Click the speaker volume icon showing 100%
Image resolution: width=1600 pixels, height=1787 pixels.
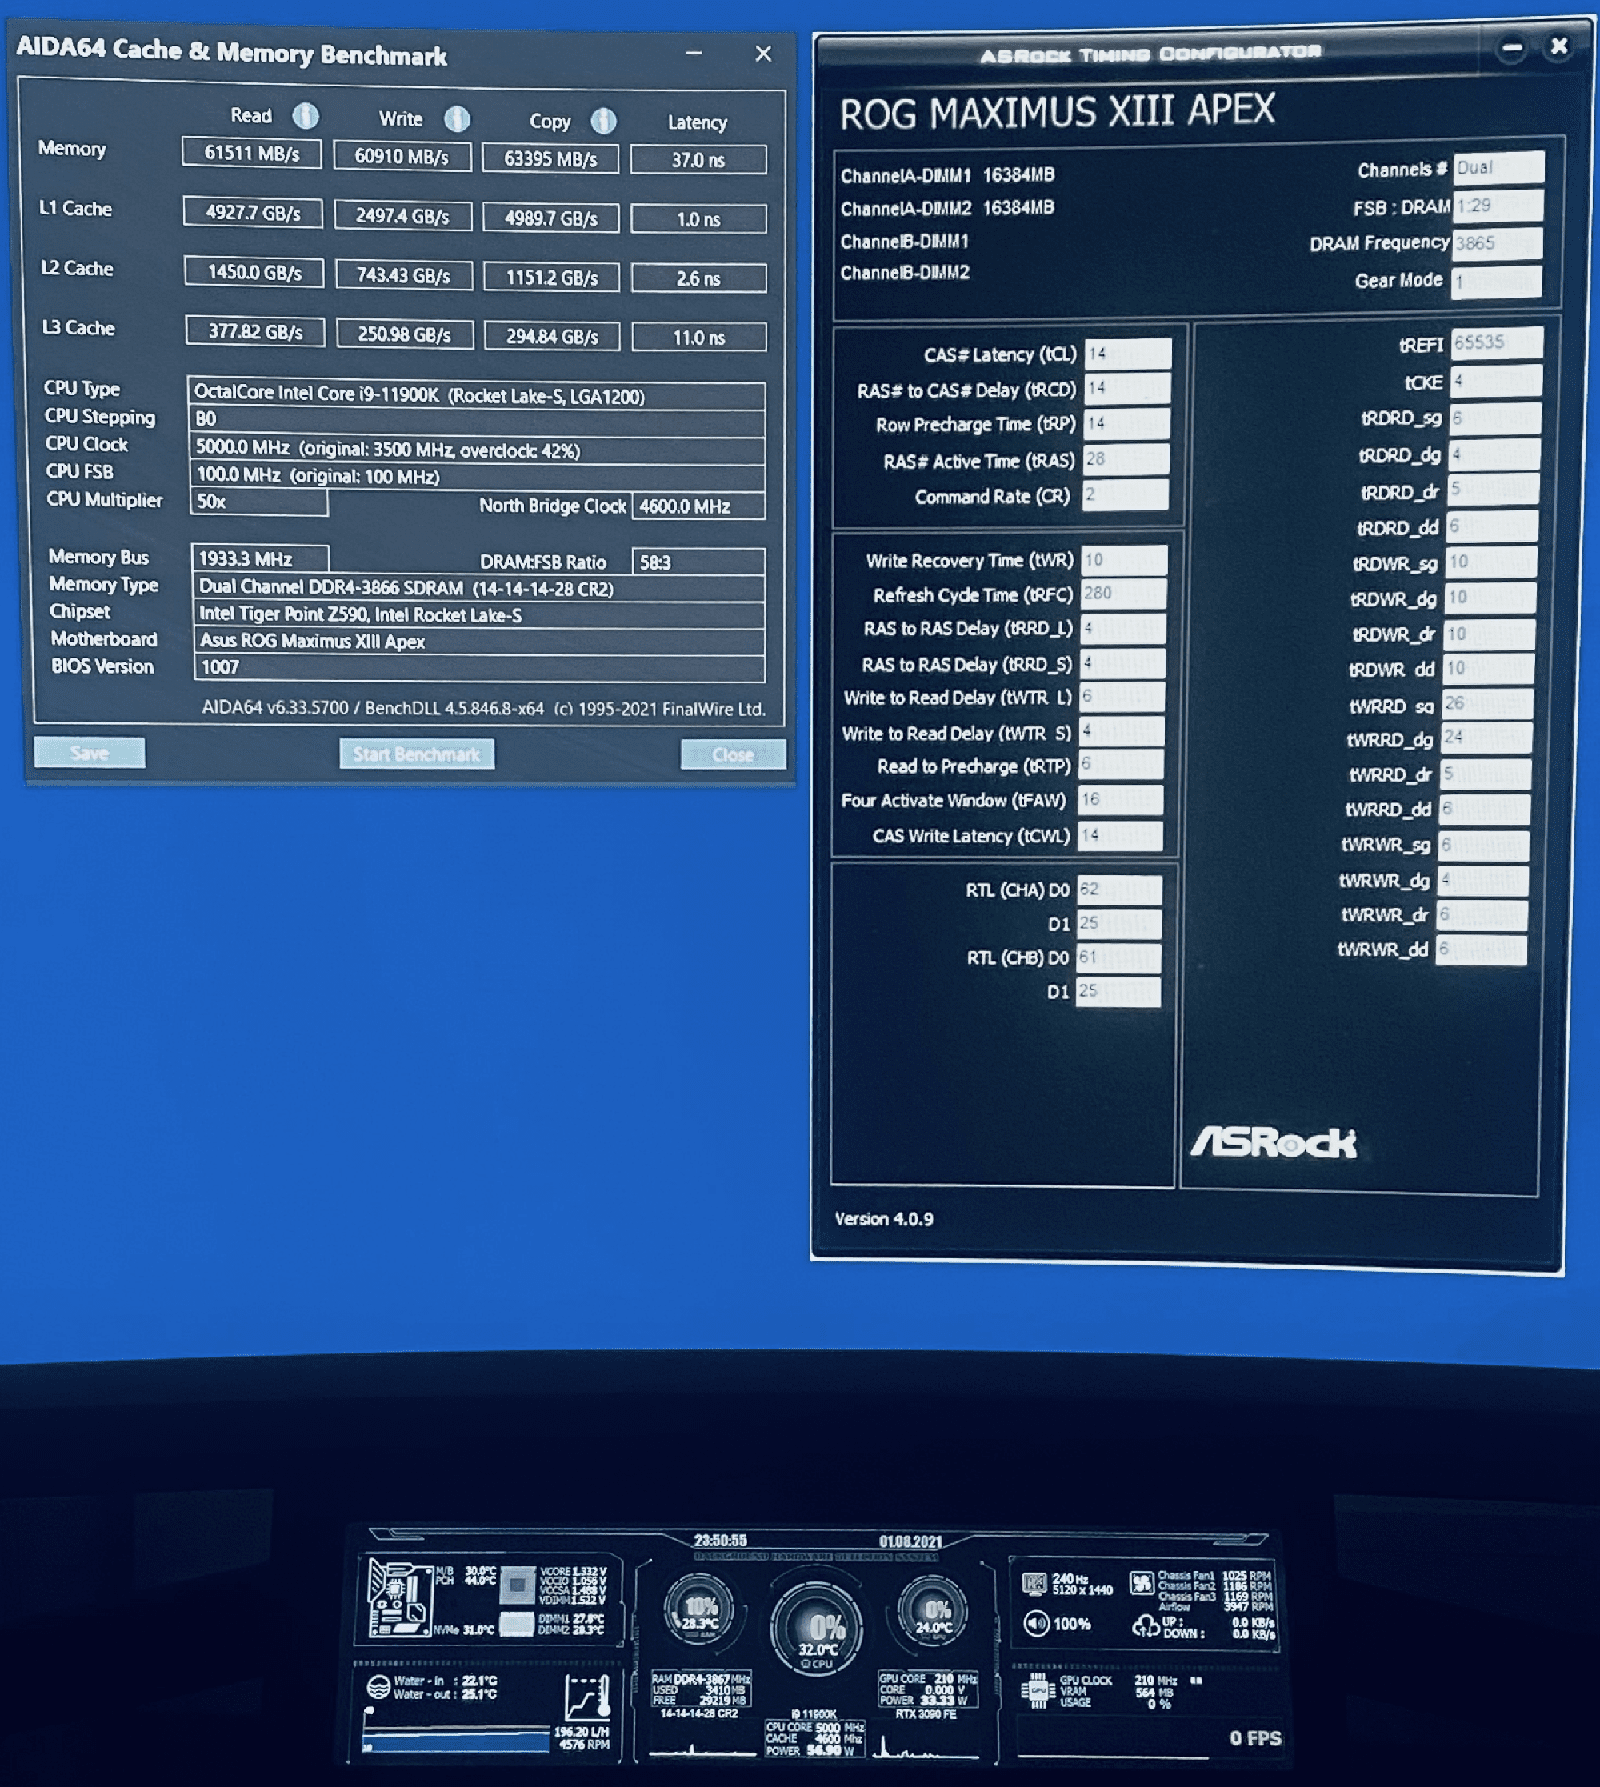click(x=1036, y=1624)
